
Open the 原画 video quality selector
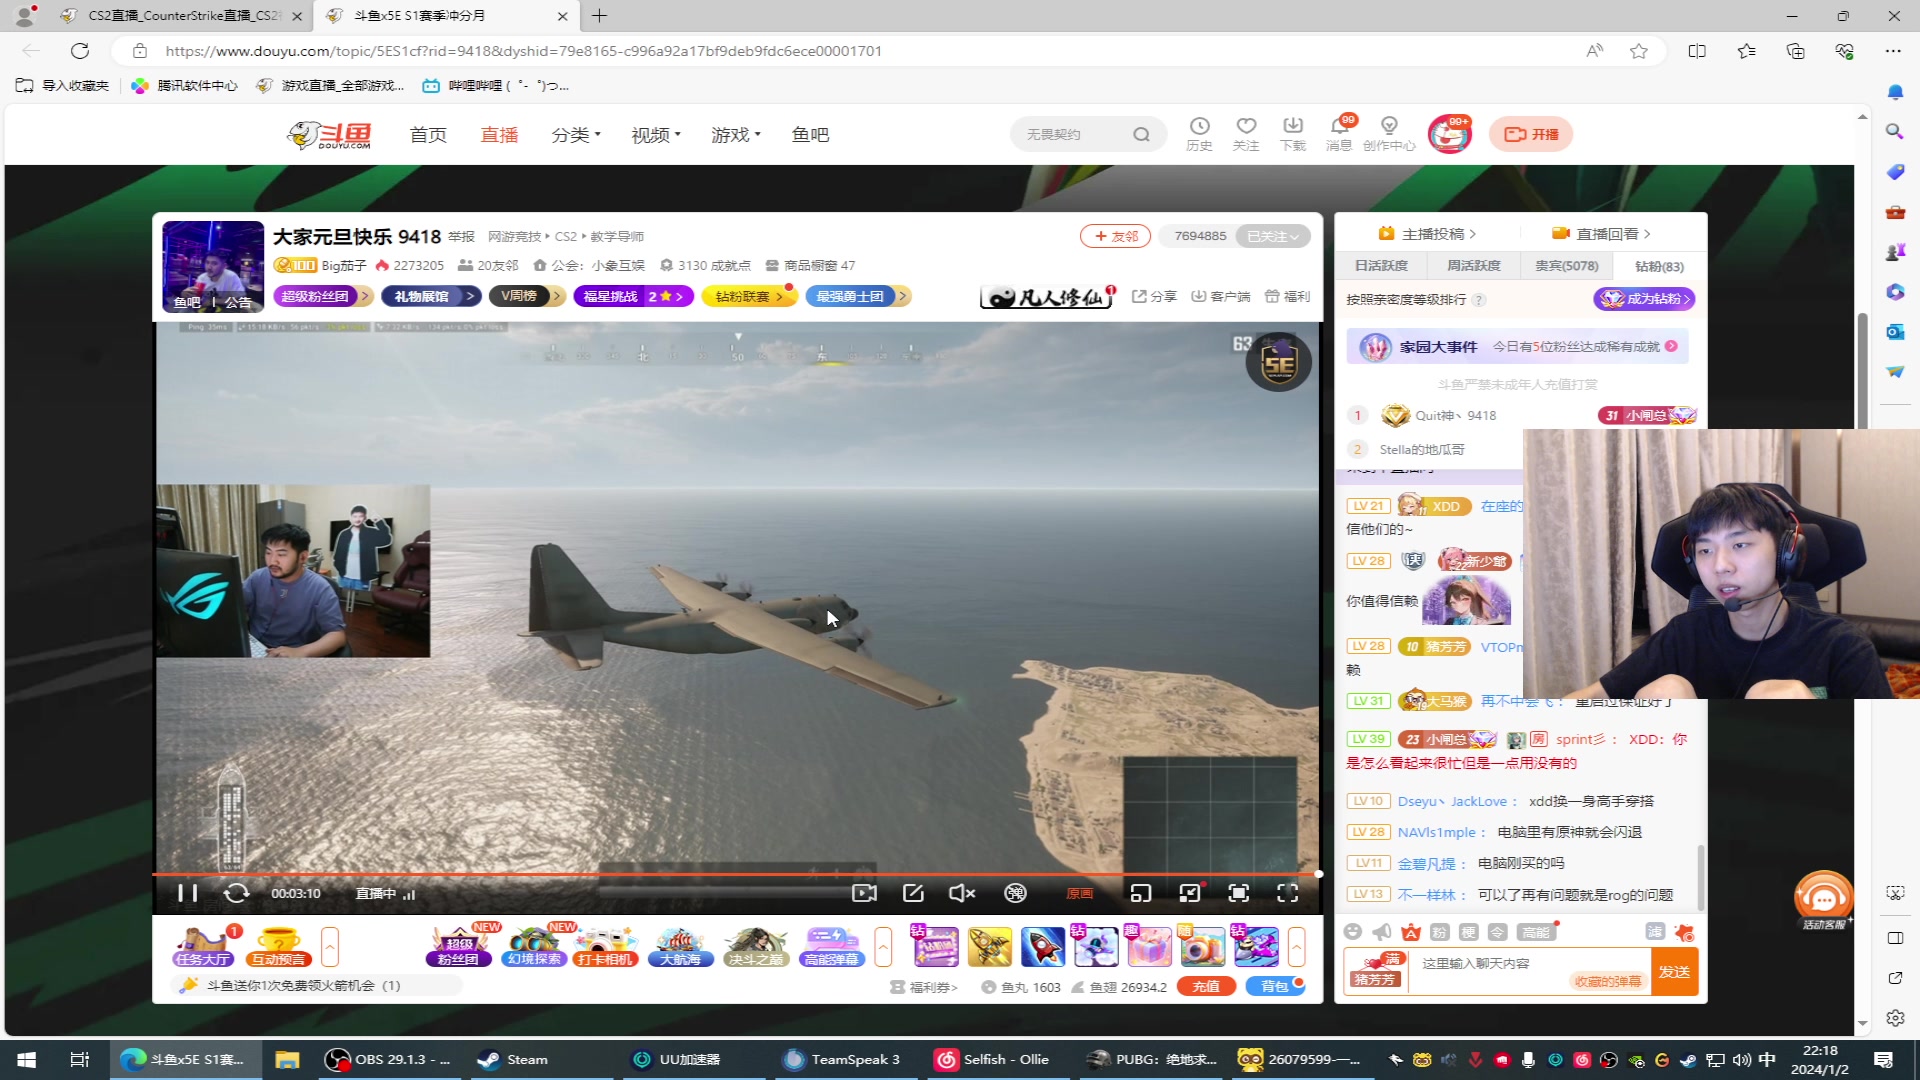coord(1080,893)
